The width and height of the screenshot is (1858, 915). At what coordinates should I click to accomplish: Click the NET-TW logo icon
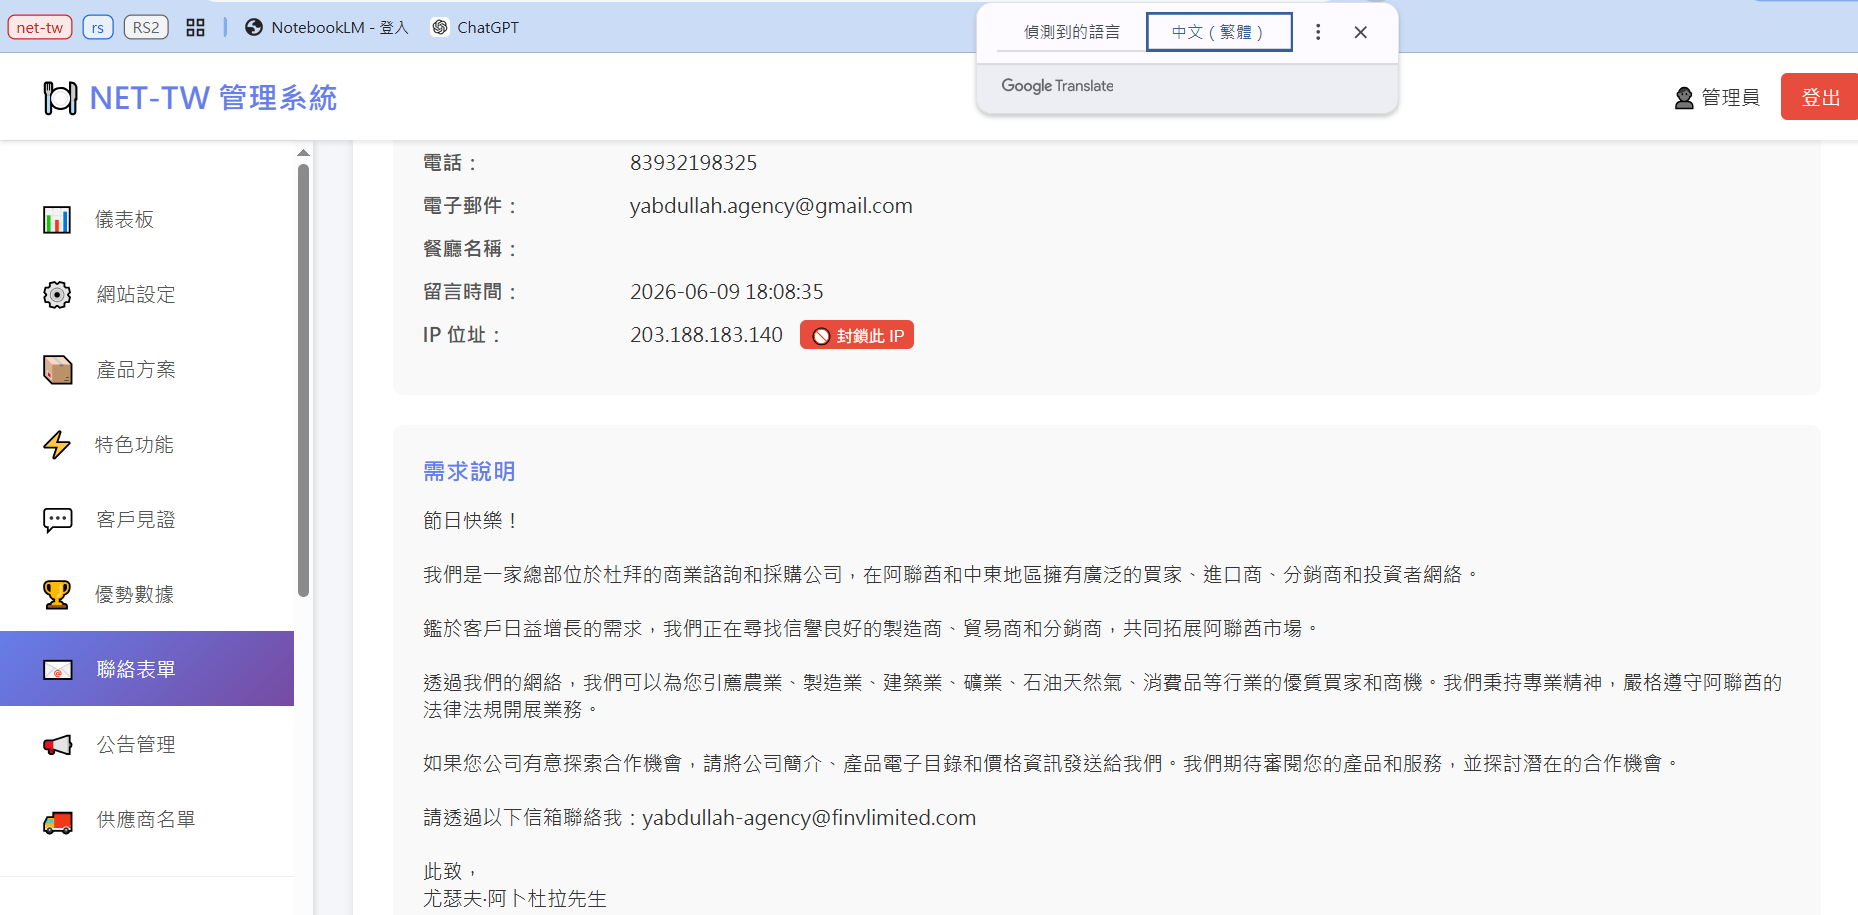pos(60,97)
